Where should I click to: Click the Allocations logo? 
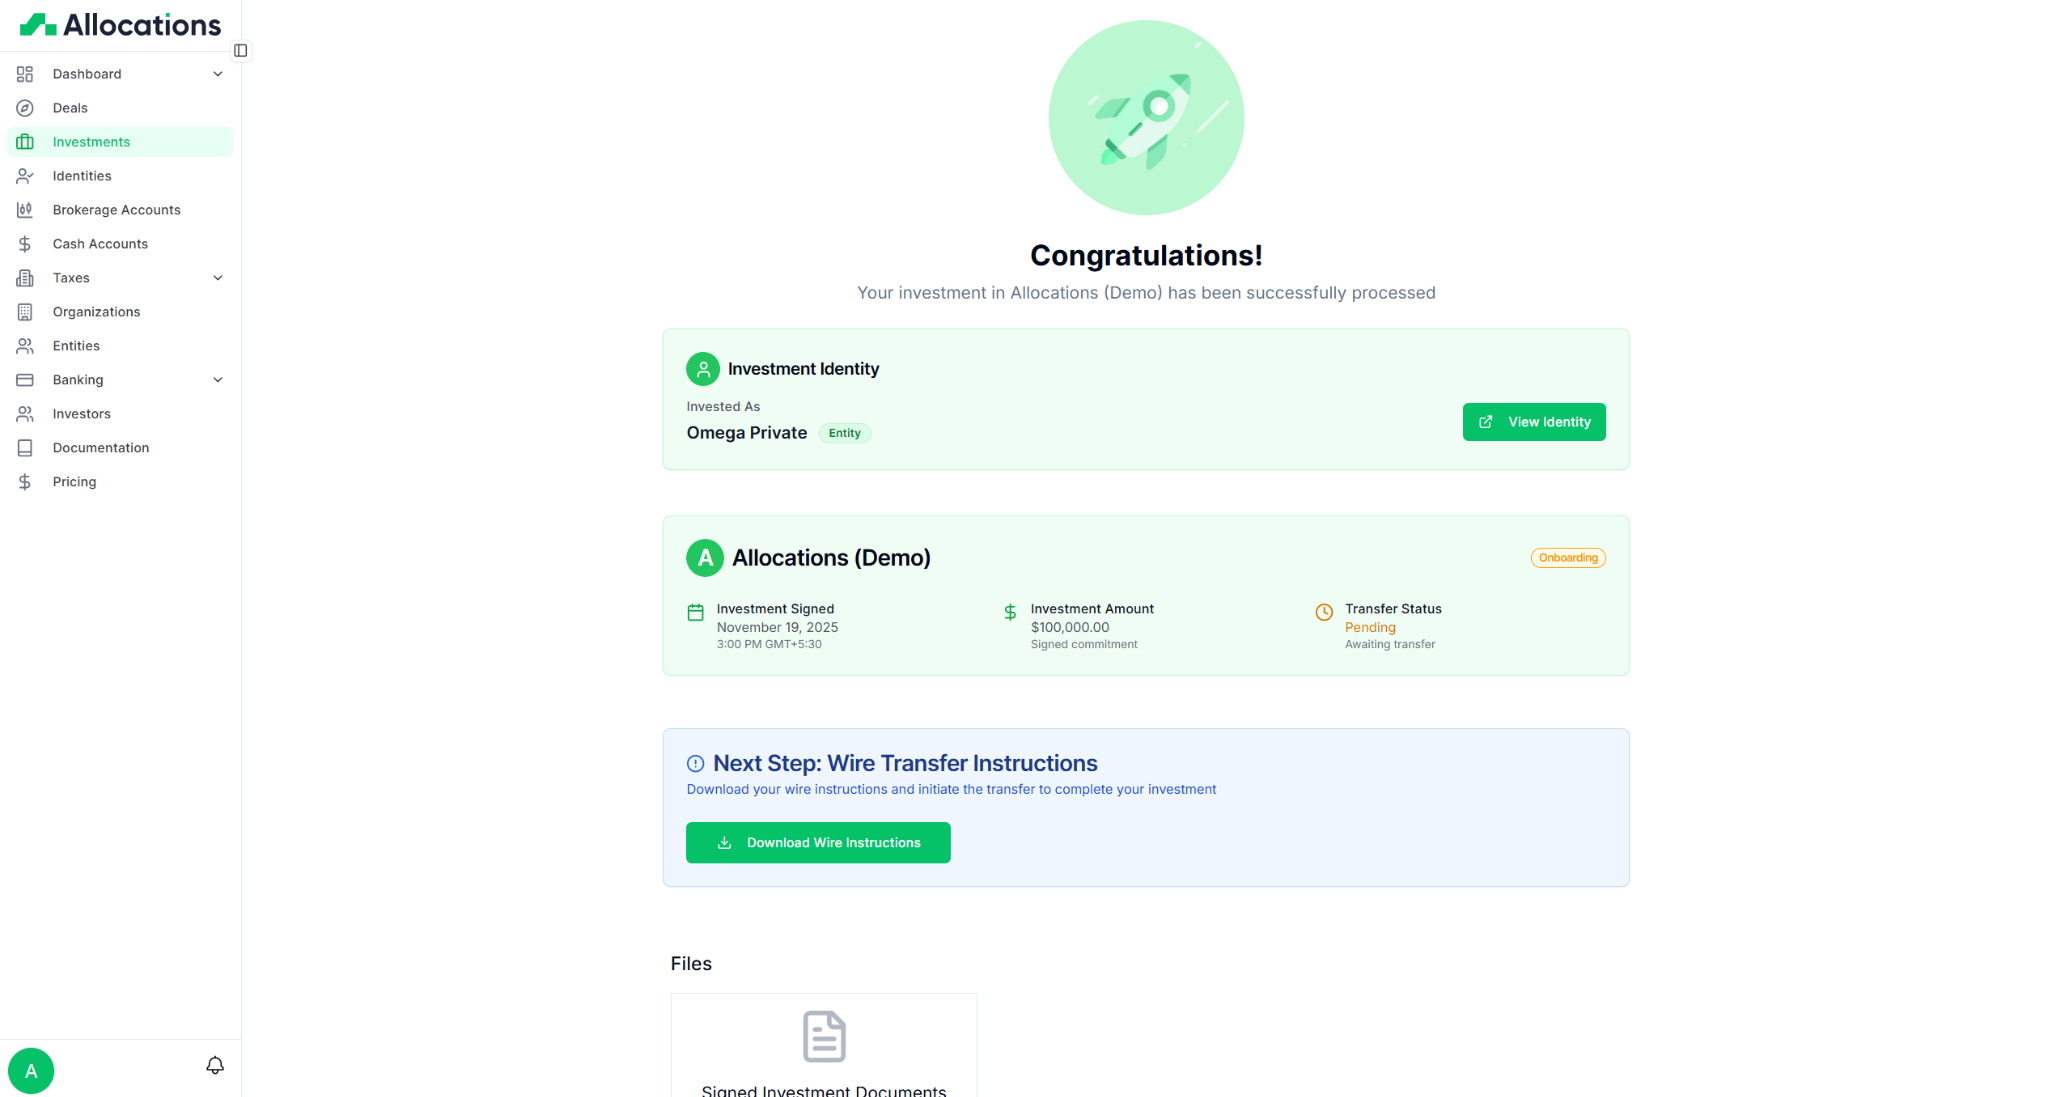pos(121,25)
